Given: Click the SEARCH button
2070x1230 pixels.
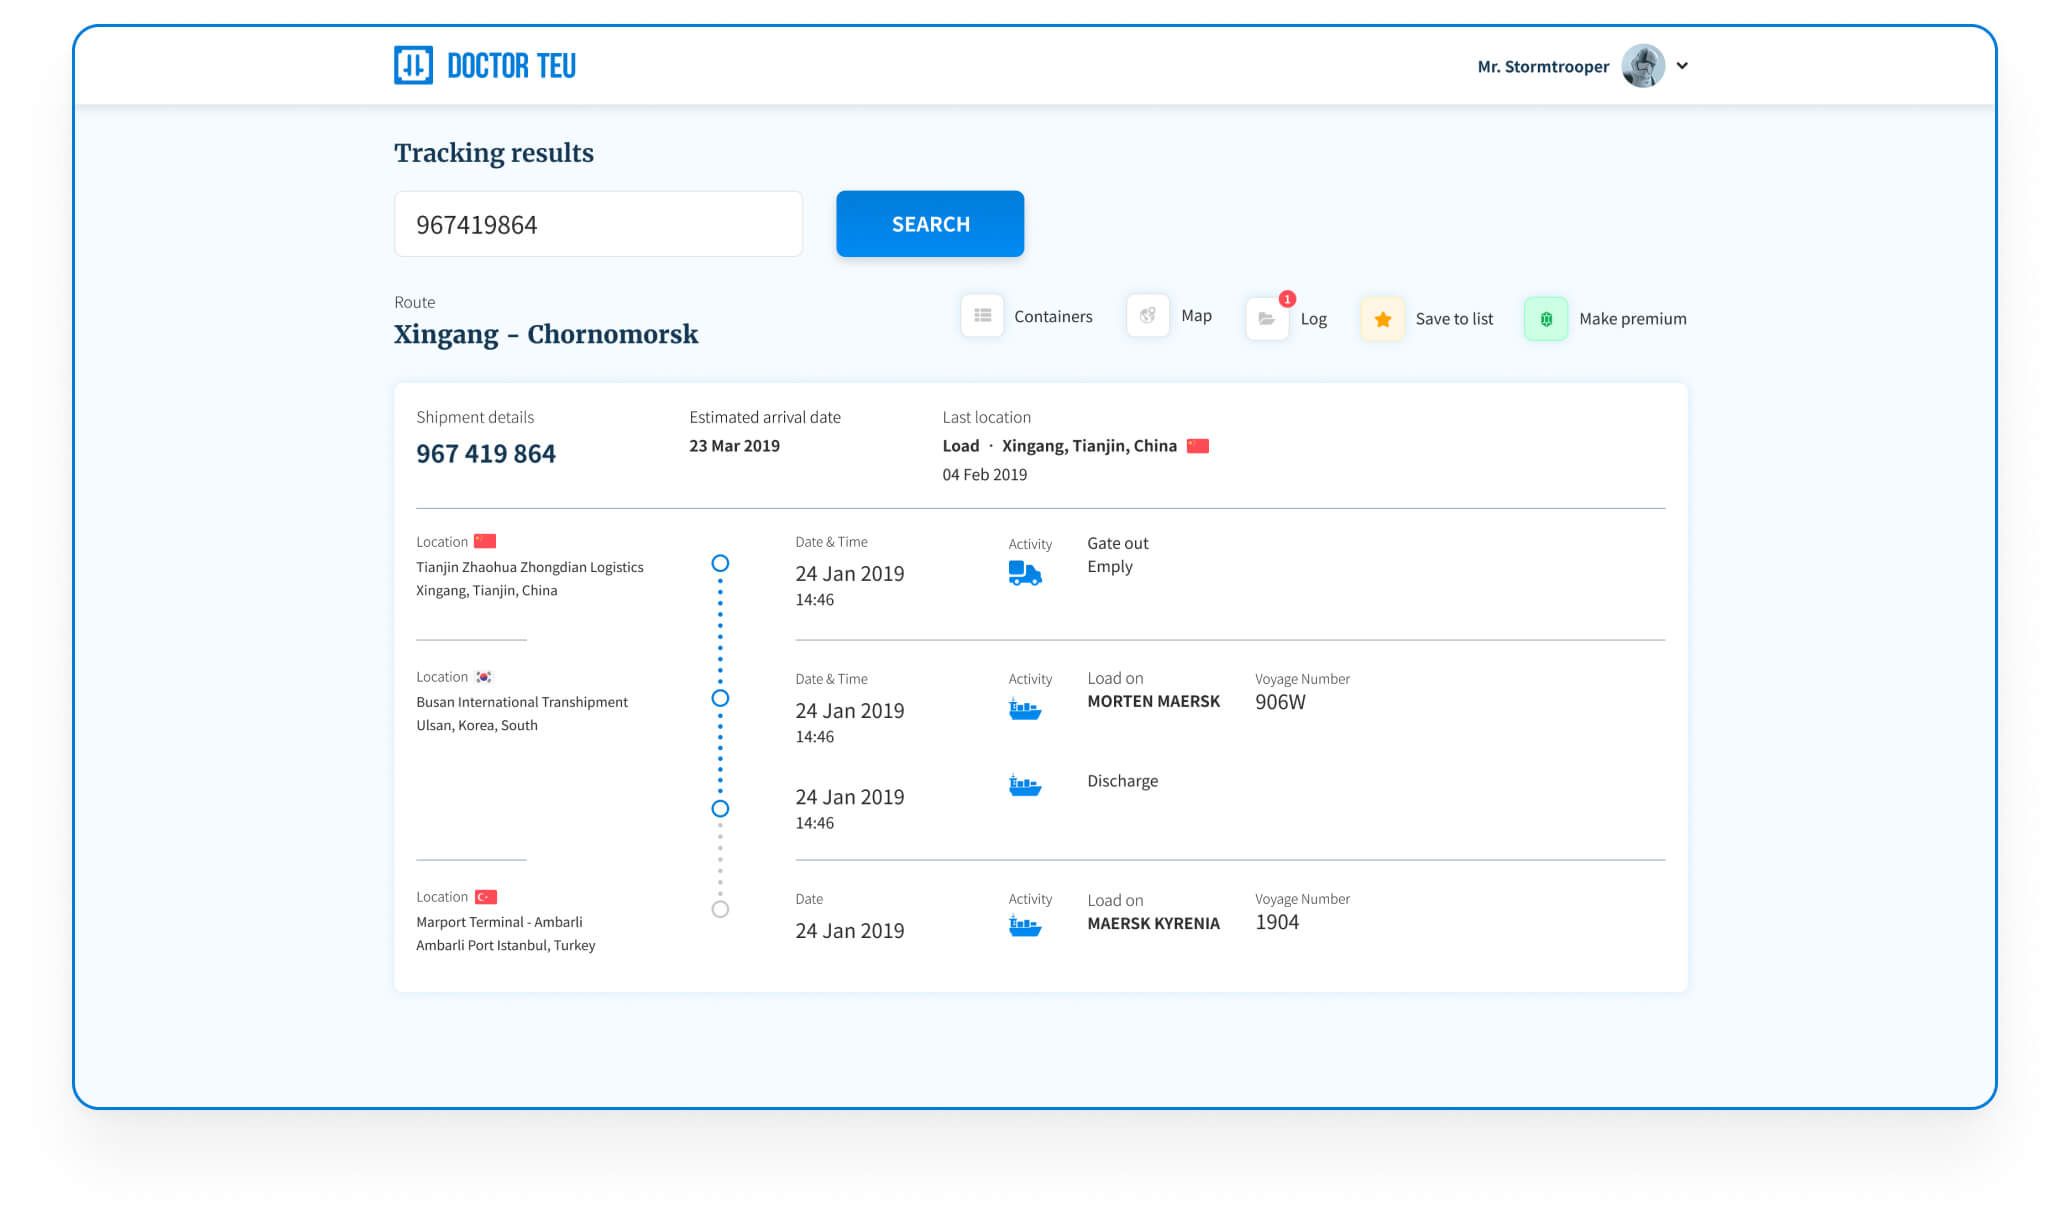Looking at the screenshot, I should coord(931,224).
